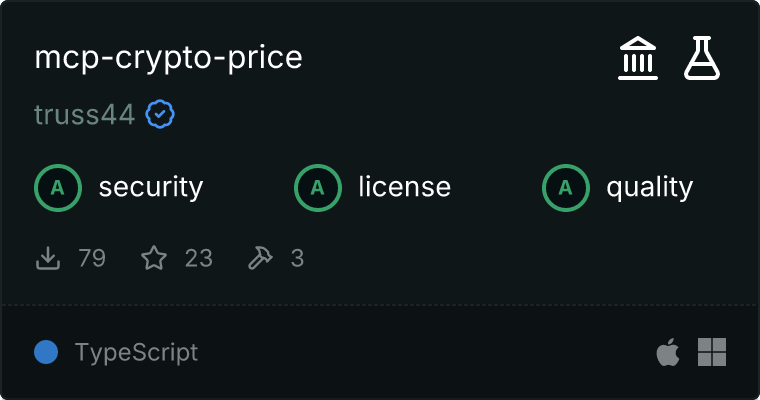
Task: Click the official bank building icon
Action: pos(638,59)
